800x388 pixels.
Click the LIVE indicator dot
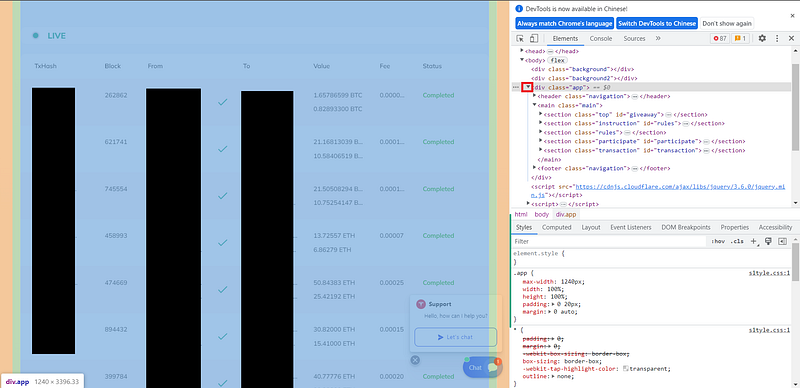click(35, 36)
